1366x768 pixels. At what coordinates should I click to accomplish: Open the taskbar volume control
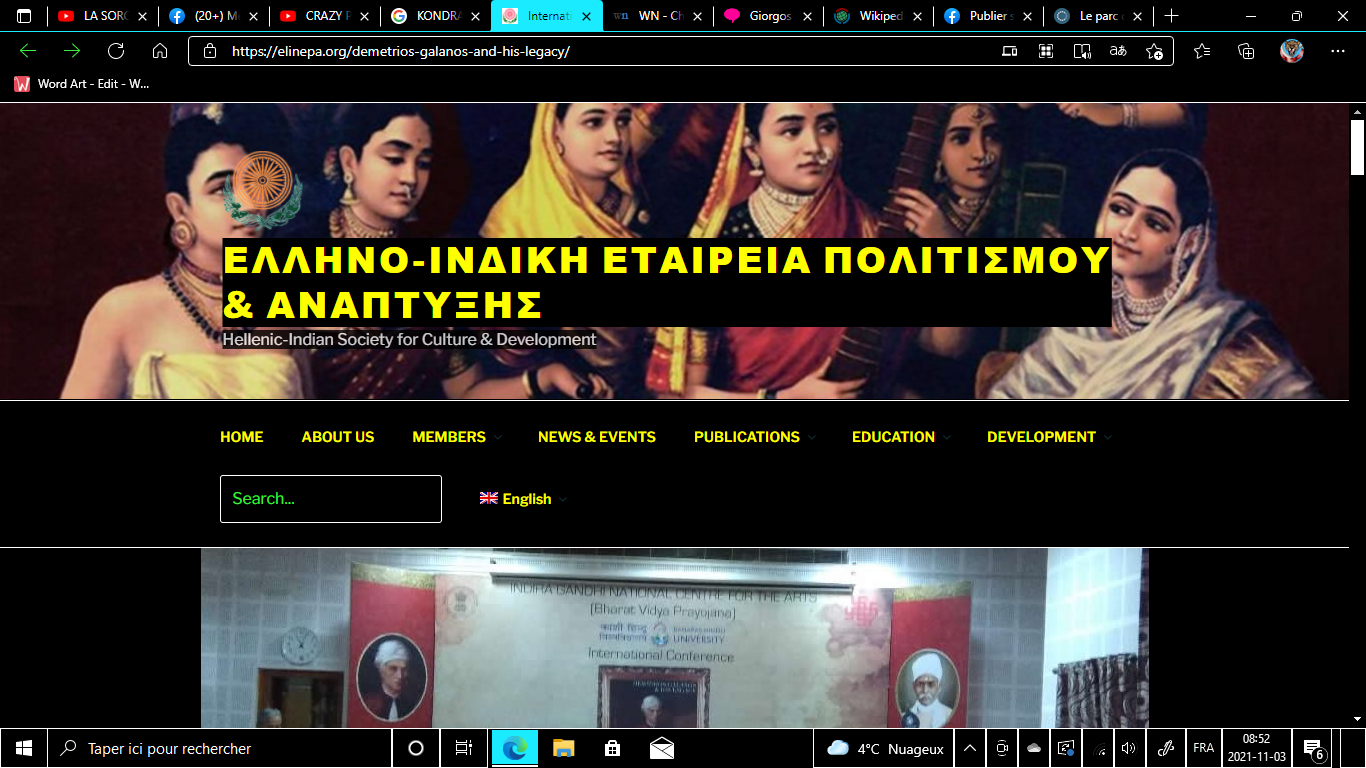pos(1128,748)
